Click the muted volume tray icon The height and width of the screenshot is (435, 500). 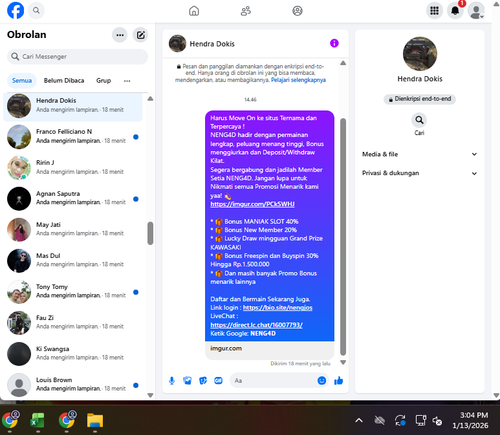437,421
